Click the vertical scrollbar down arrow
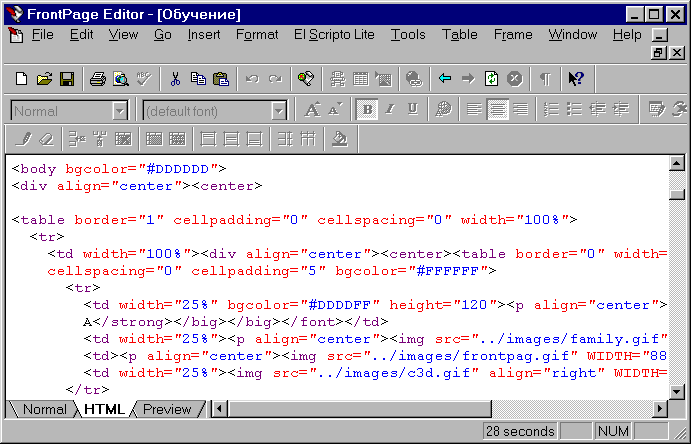Viewport: 691px width, 444px height. (675, 390)
